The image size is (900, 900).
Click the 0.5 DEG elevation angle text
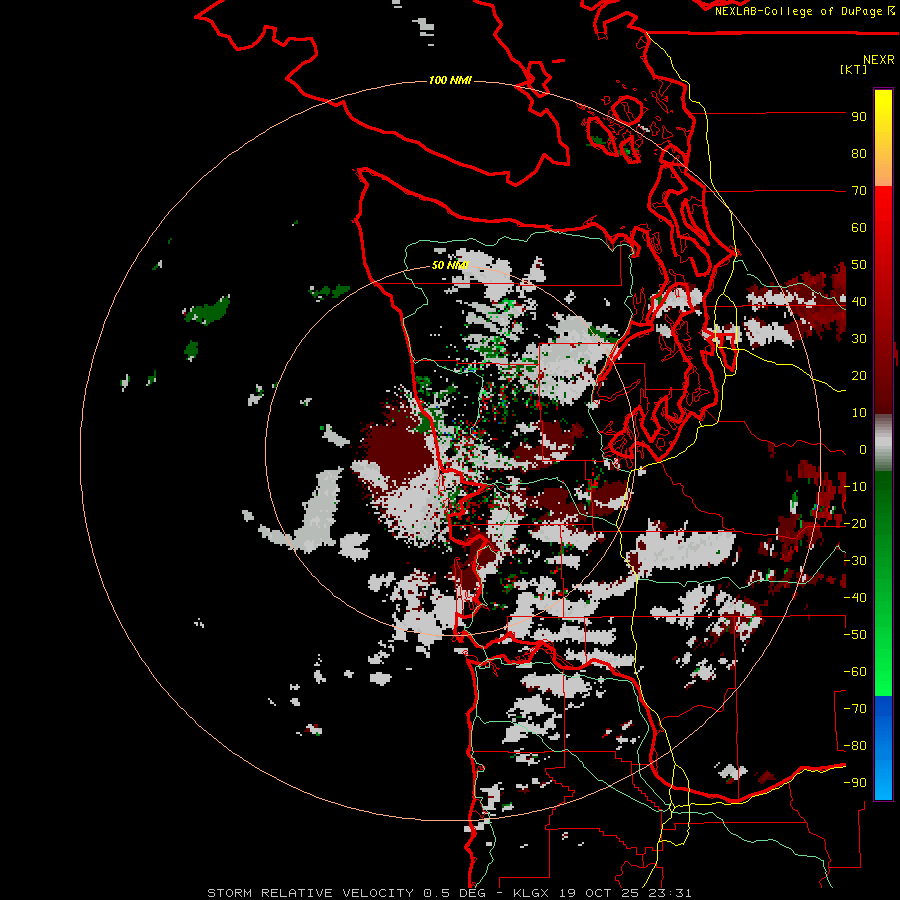point(458,893)
